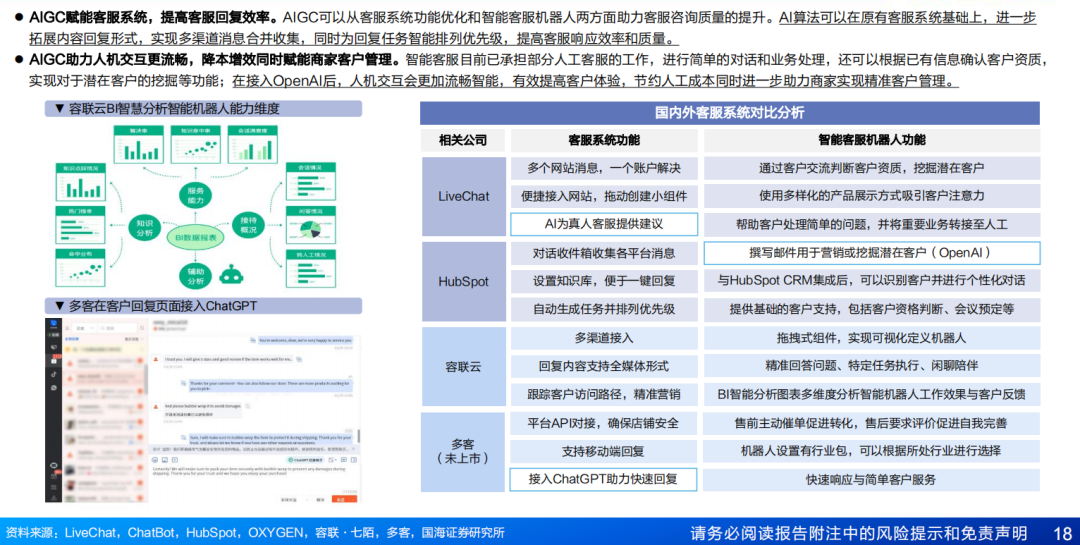Click the cell 支持移动端回复
1080x545 pixels.
click(x=603, y=451)
